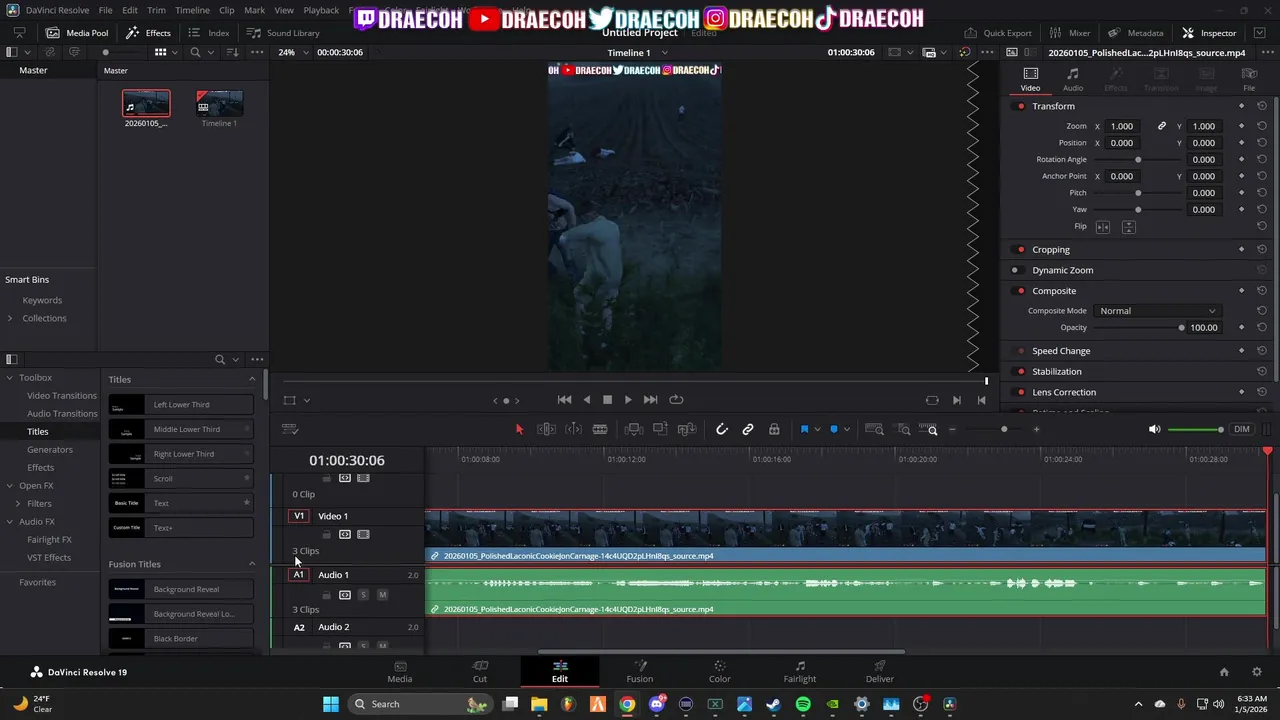The image size is (1280, 720).
Task: Click the Full Extent Zoom icon
Action: pos(874,429)
